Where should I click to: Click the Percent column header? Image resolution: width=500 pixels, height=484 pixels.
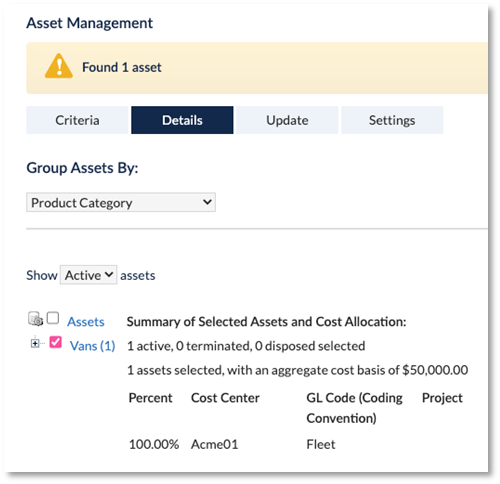point(150,398)
